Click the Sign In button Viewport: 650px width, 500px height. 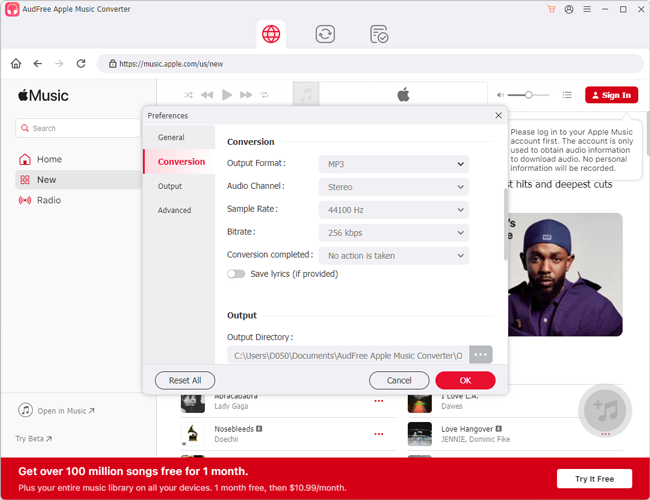click(611, 95)
